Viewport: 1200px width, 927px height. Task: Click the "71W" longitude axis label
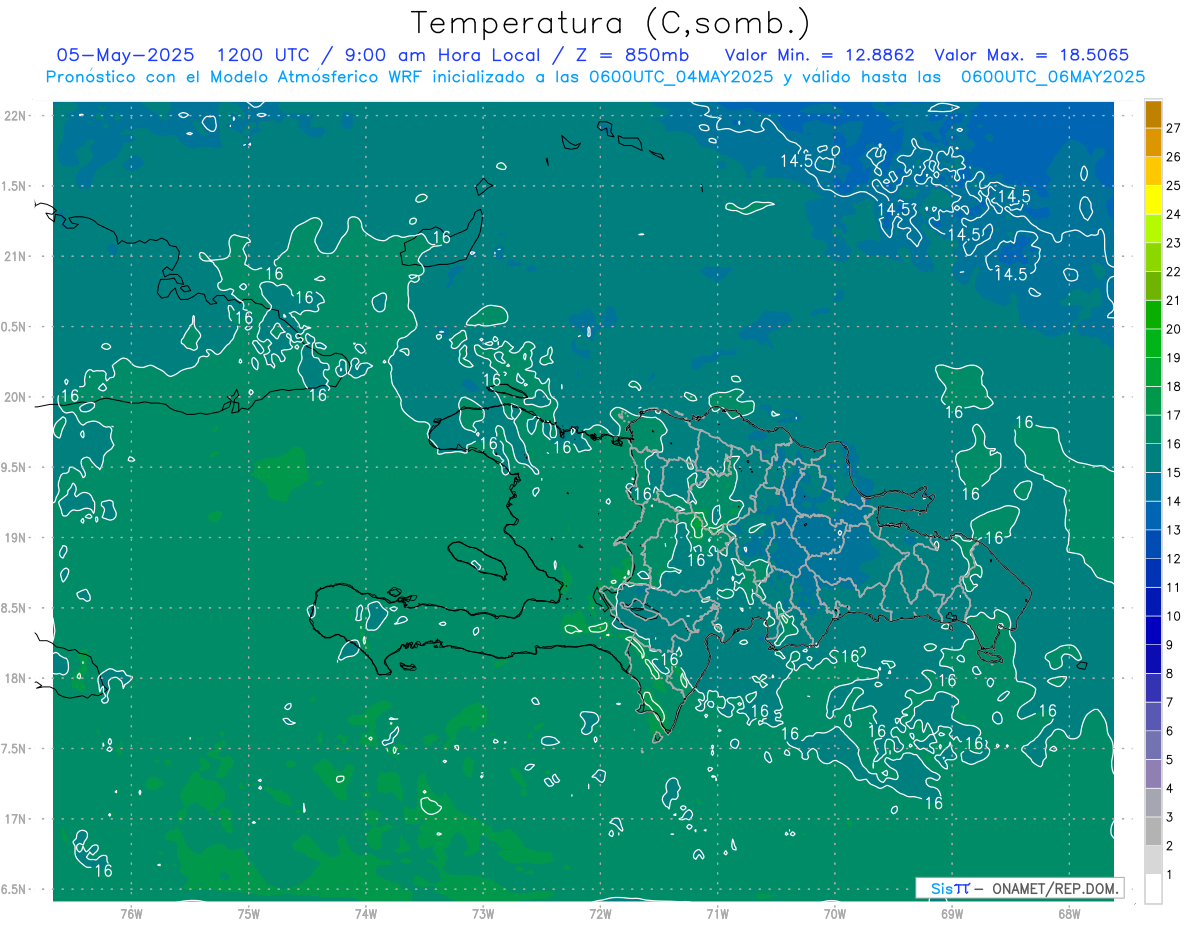tap(717, 914)
